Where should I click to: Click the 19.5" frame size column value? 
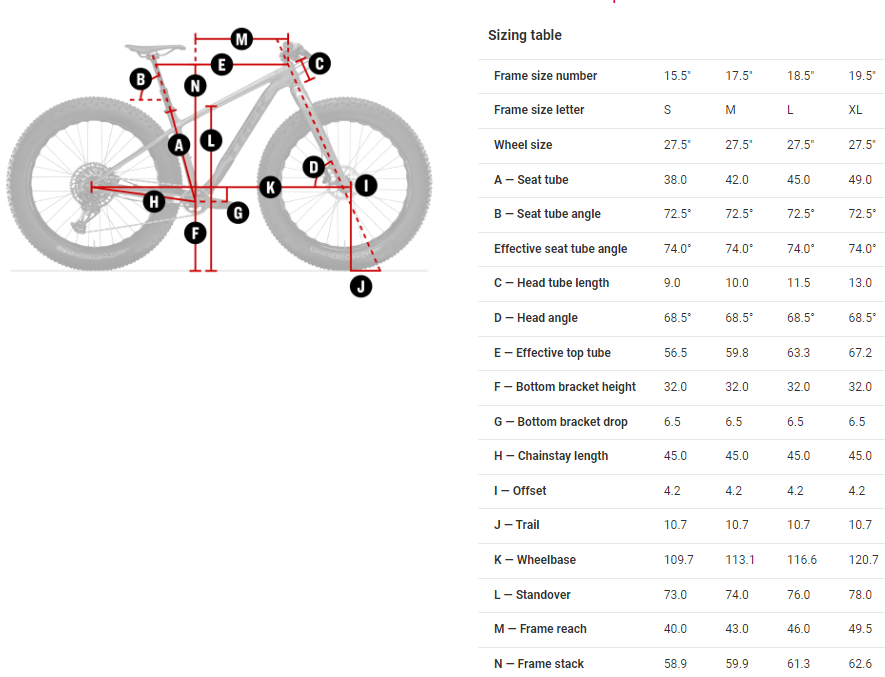(x=861, y=76)
